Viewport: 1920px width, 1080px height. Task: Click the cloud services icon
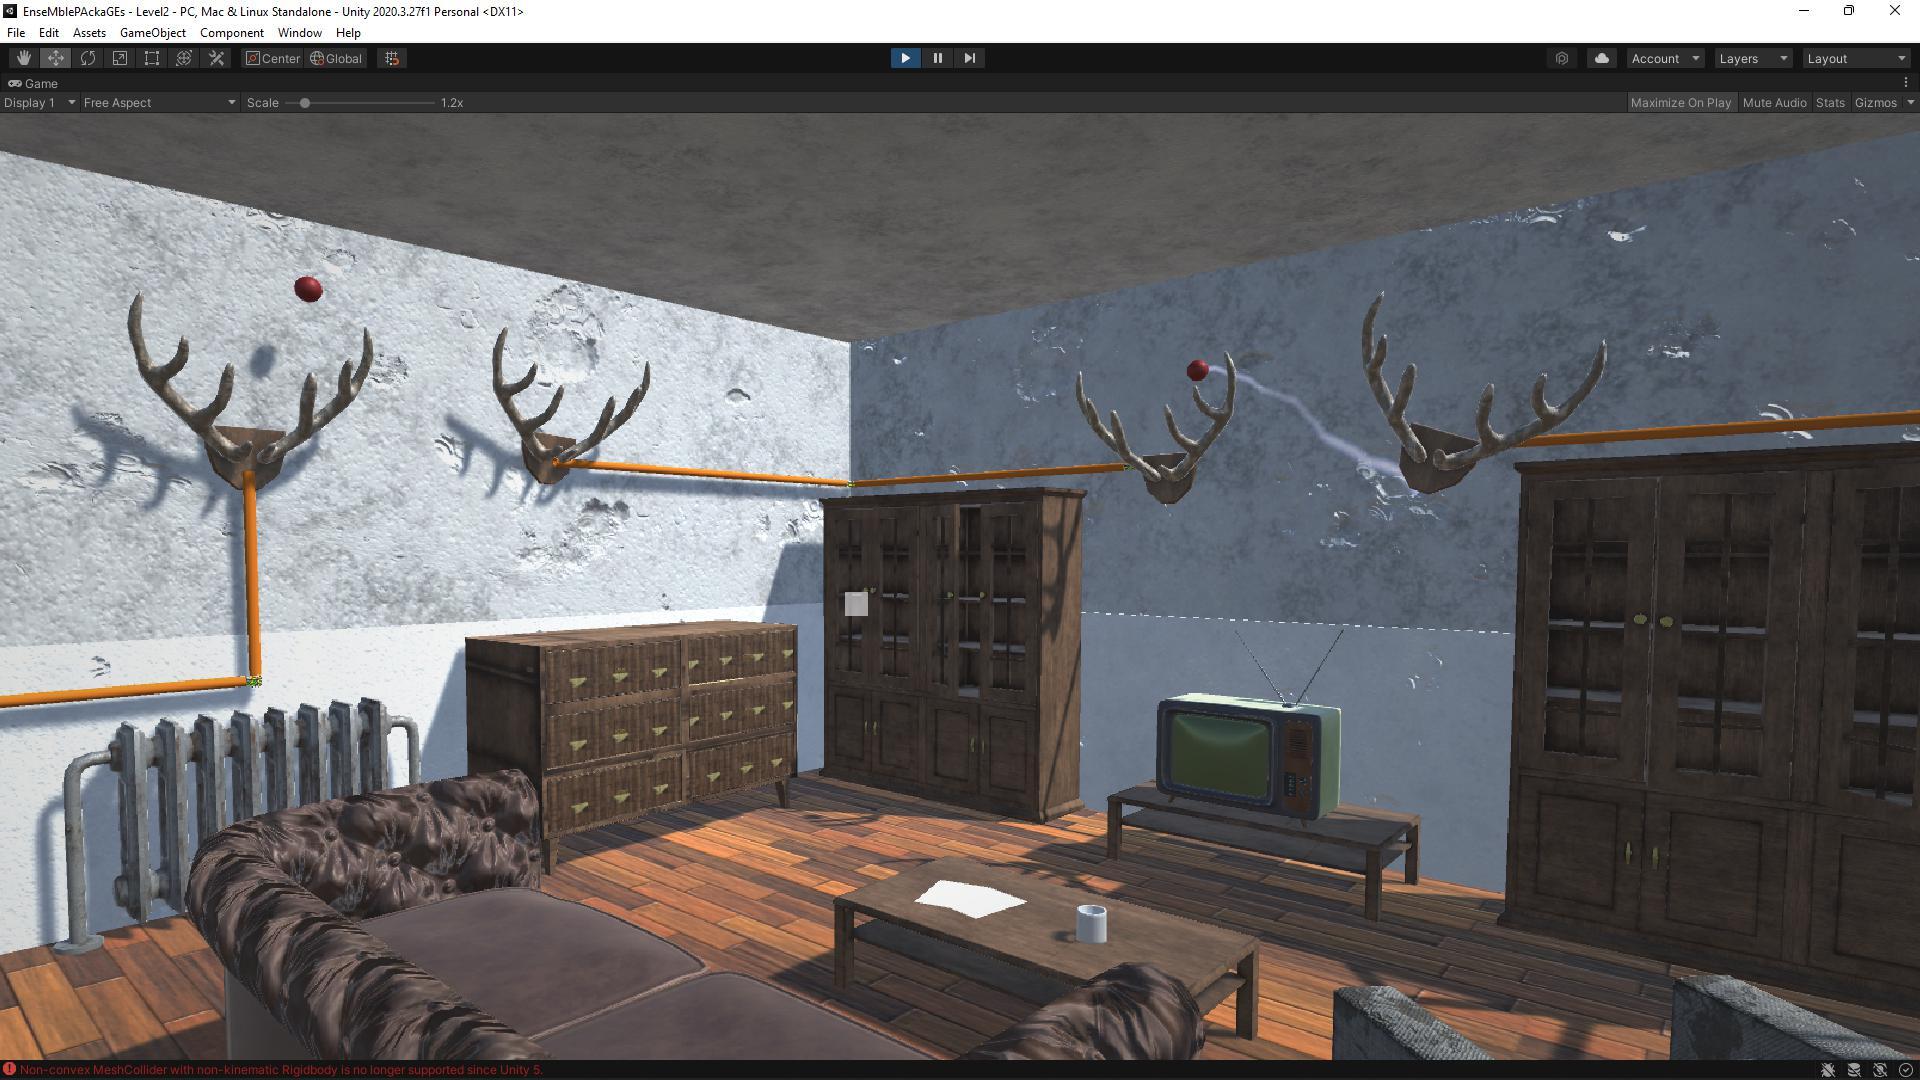1601,58
